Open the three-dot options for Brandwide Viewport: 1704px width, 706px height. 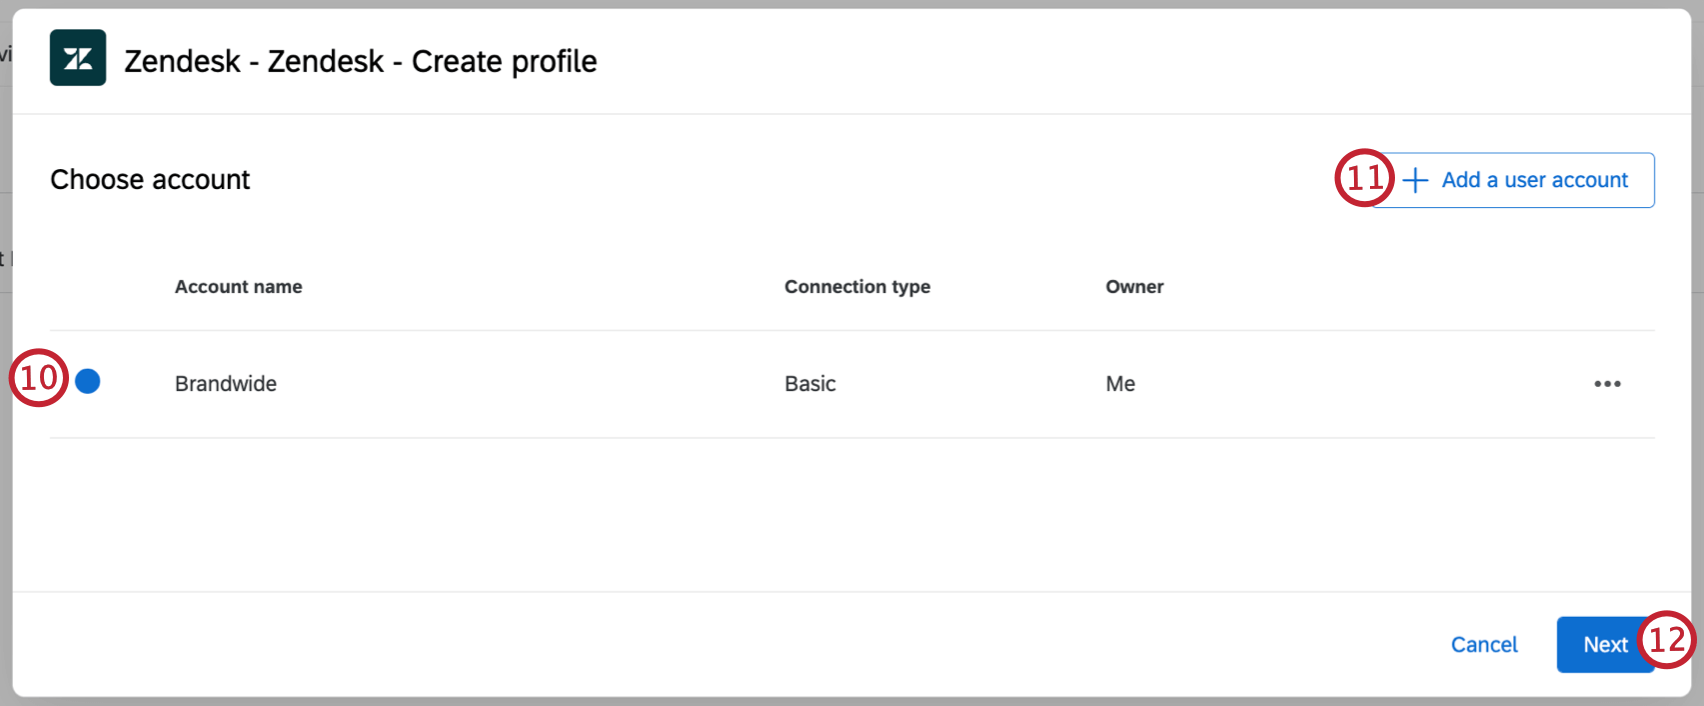coord(1607,384)
